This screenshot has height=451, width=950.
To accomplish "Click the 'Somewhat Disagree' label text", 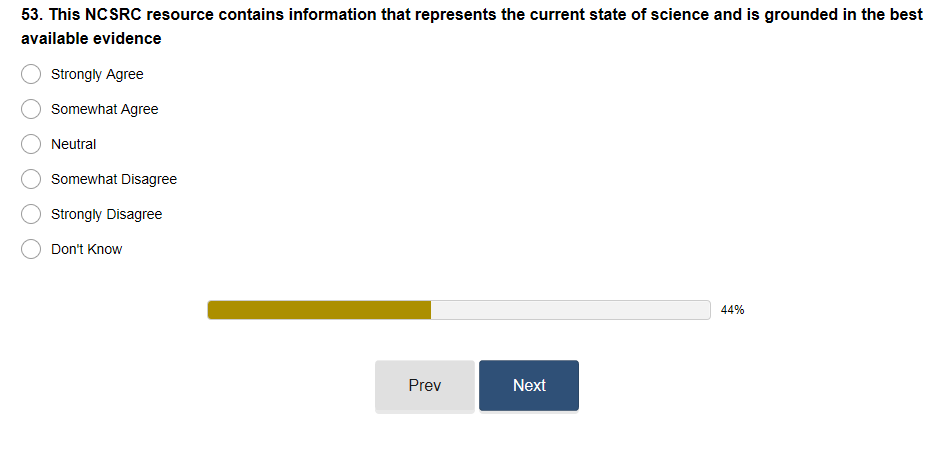I will point(113,179).
